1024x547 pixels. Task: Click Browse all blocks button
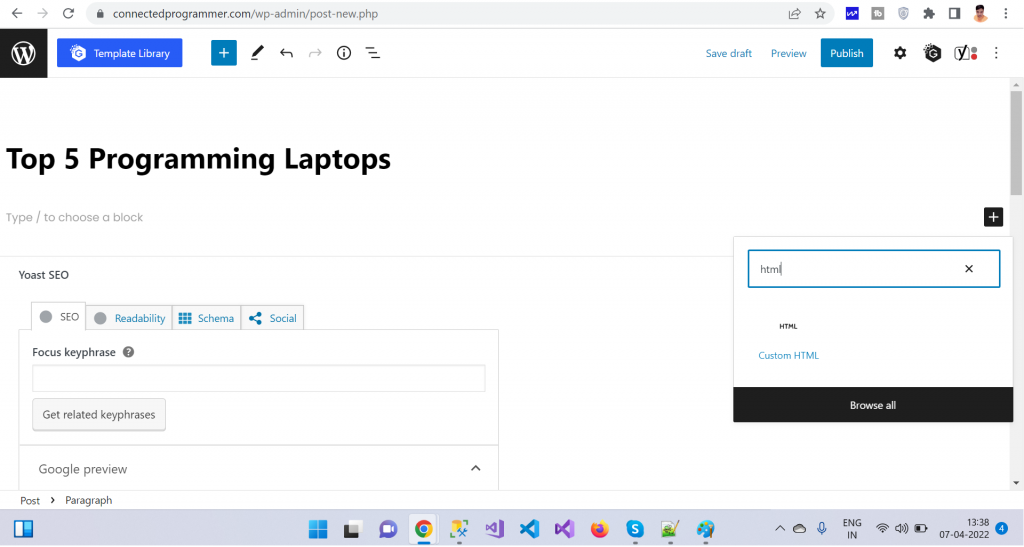coord(873,405)
